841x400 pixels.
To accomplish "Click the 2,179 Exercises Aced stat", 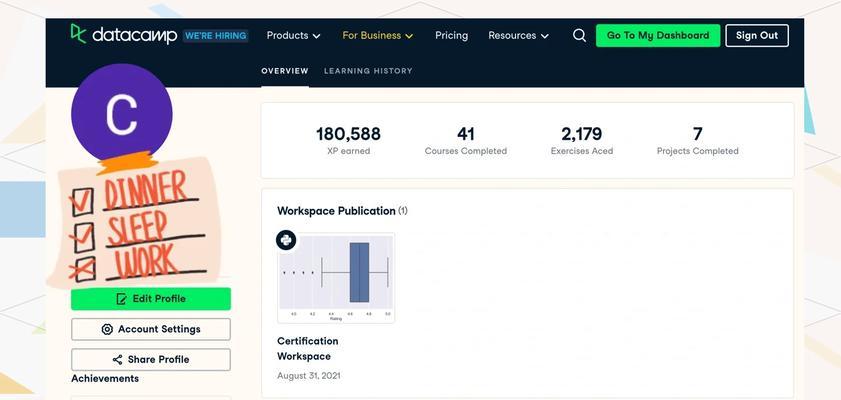I will tap(581, 140).
